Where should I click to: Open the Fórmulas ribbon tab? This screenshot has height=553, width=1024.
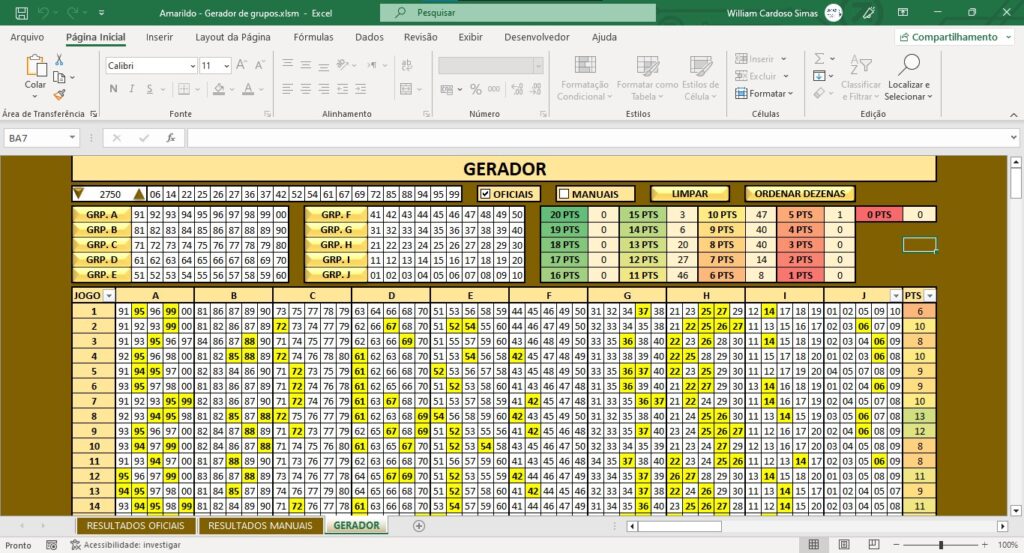313,37
